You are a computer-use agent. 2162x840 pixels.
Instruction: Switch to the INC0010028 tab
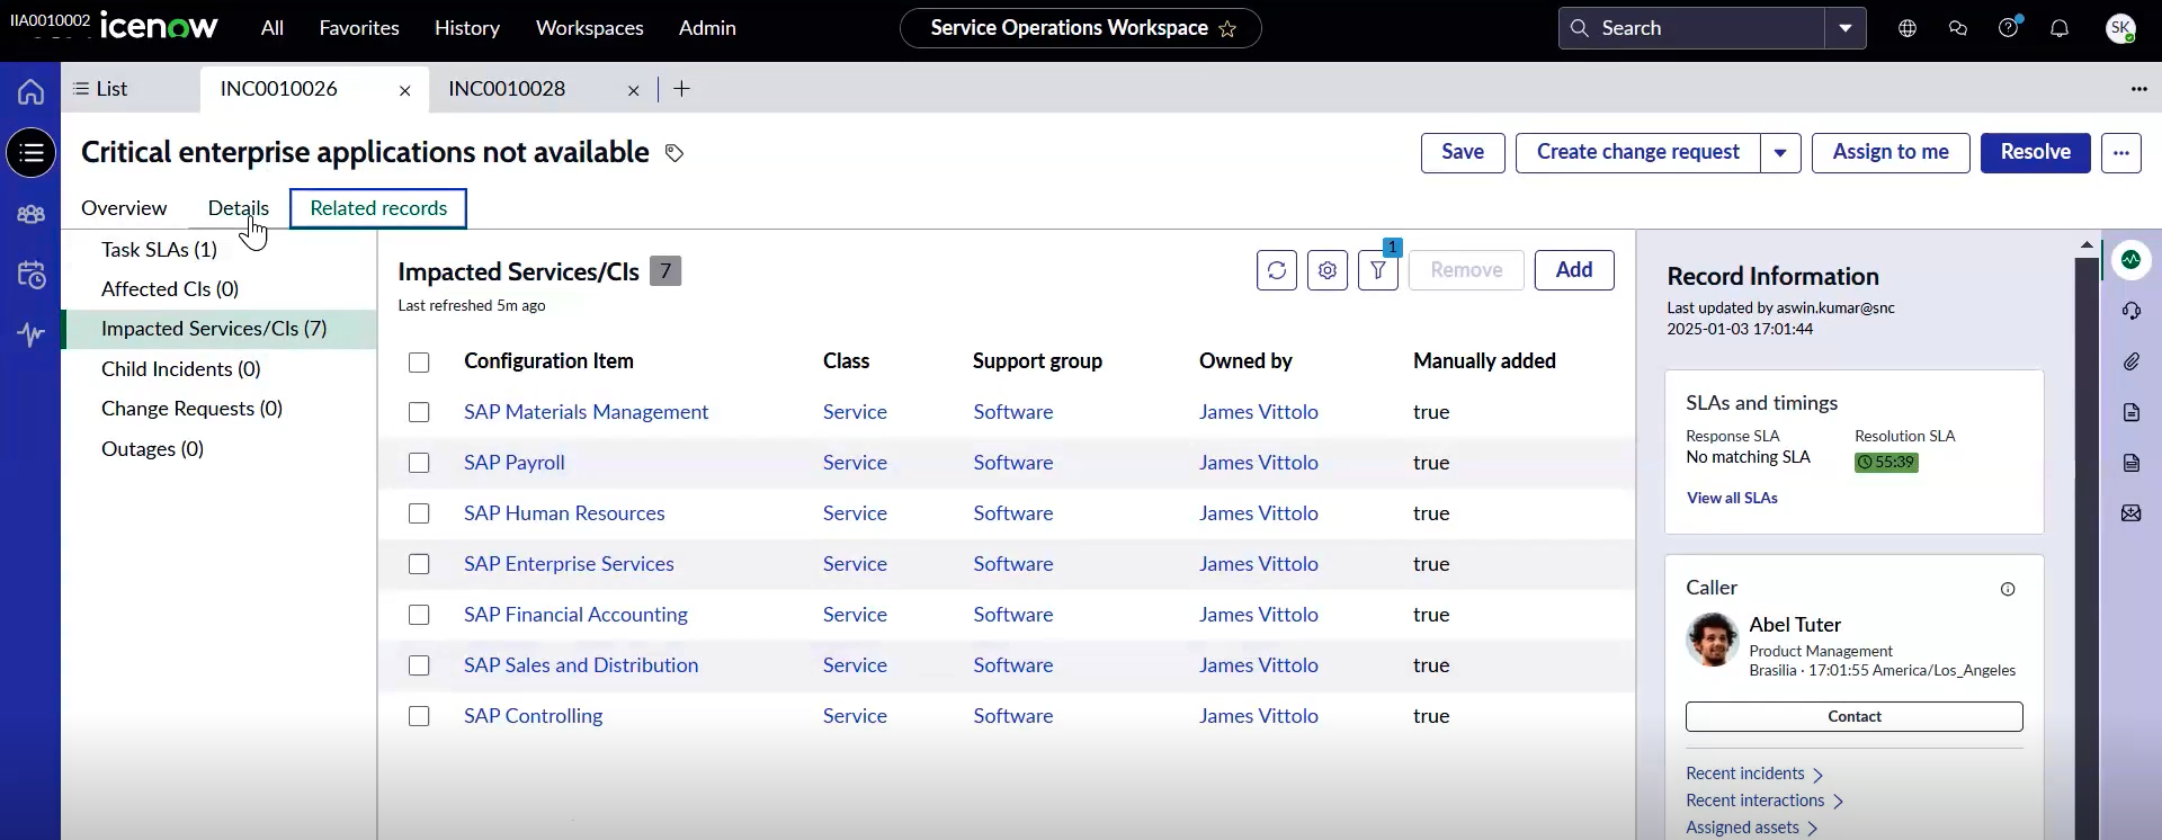[x=507, y=89]
